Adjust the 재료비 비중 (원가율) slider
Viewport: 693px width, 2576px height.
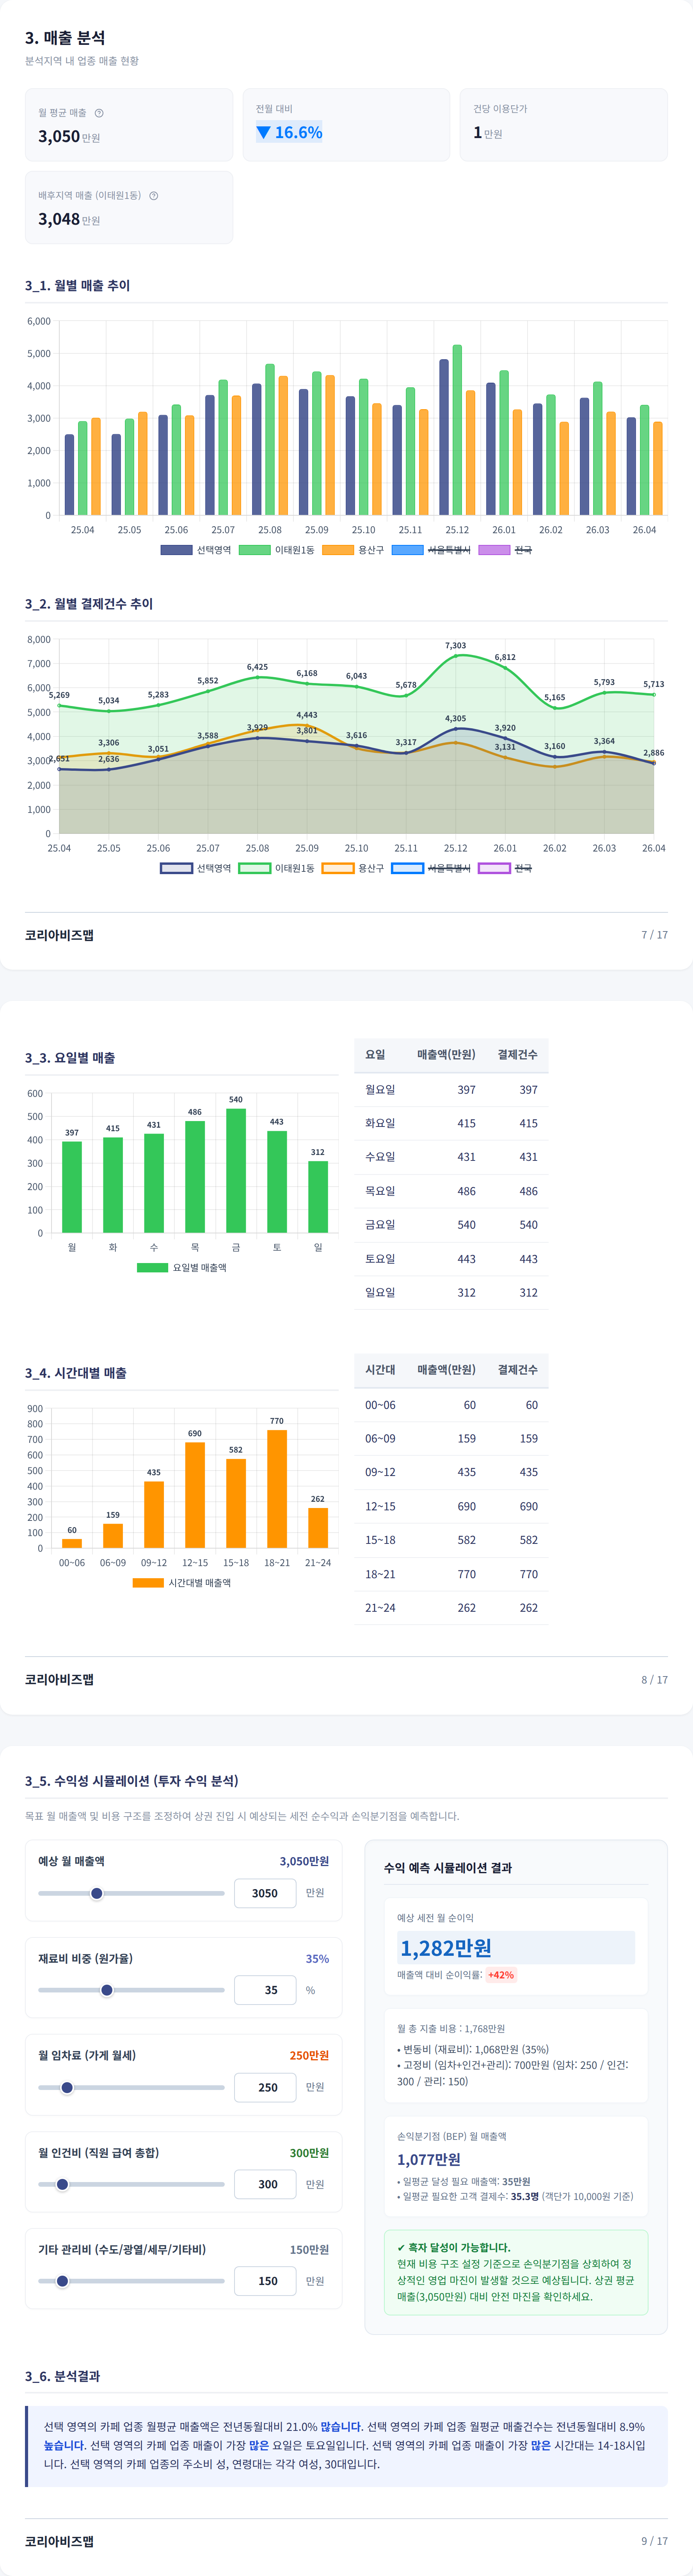(131, 1990)
